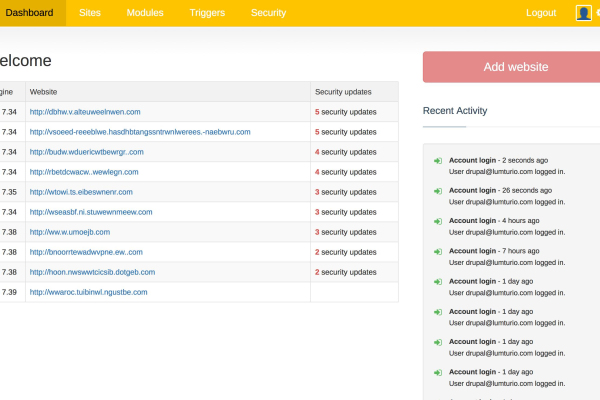Viewport: 600px width, 400px height.
Task: Click the Logout link
Action: pos(541,13)
